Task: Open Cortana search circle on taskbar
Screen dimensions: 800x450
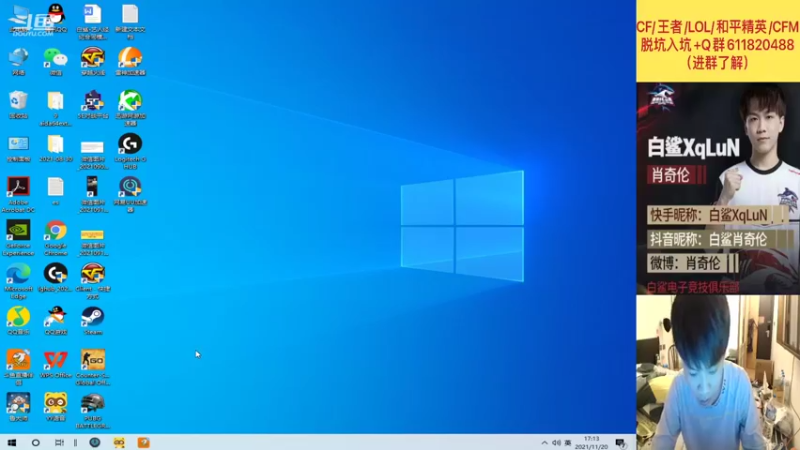Action: pyautogui.click(x=36, y=442)
